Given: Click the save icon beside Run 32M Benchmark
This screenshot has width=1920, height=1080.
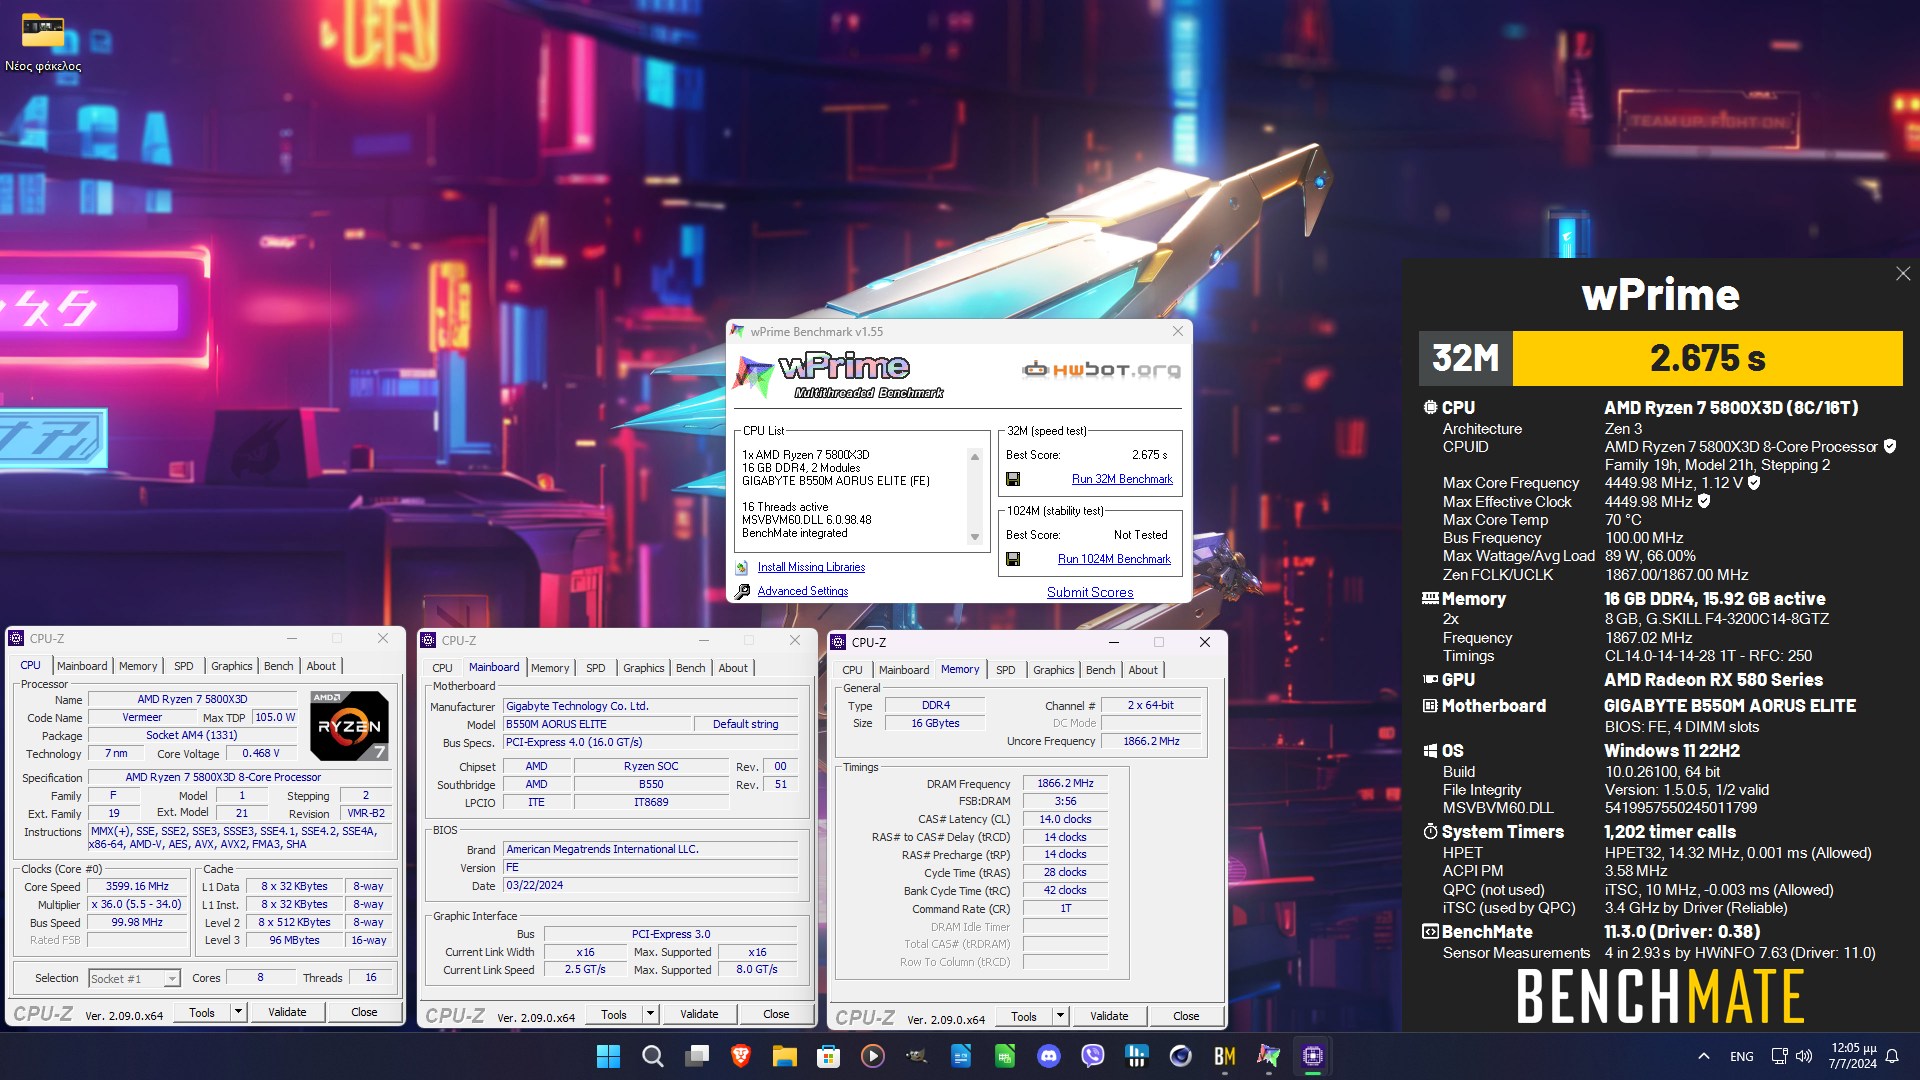Looking at the screenshot, I should coord(1013,479).
